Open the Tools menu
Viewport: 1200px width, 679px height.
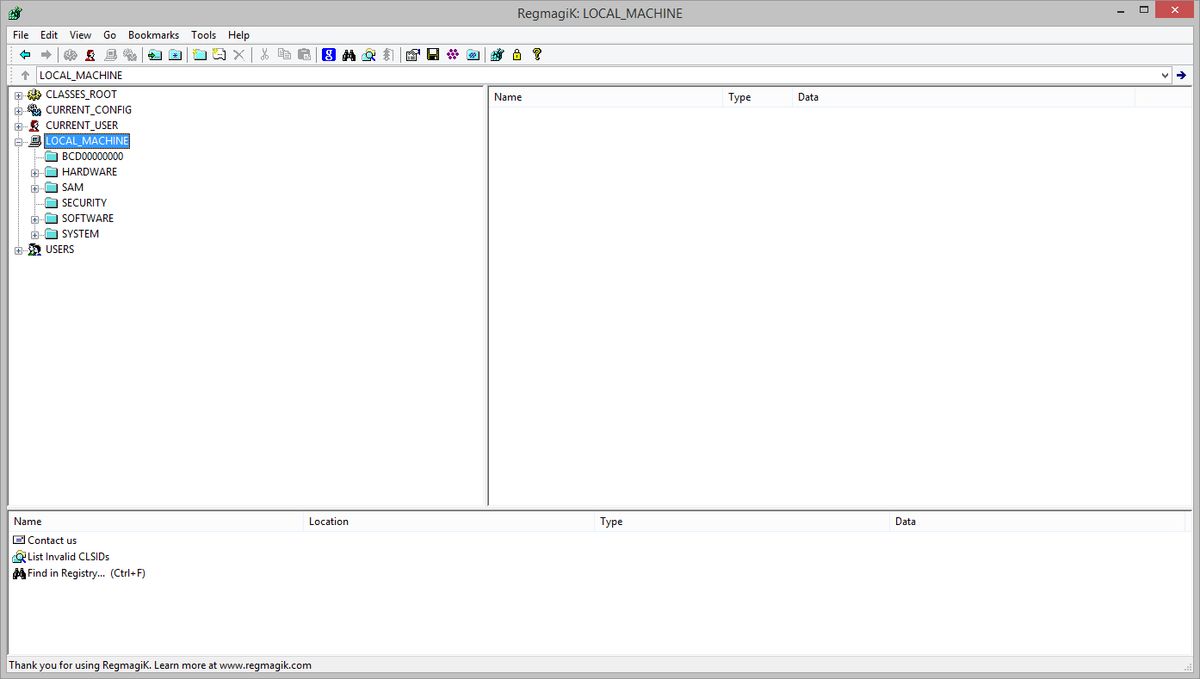pyautogui.click(x=203, y=35)
